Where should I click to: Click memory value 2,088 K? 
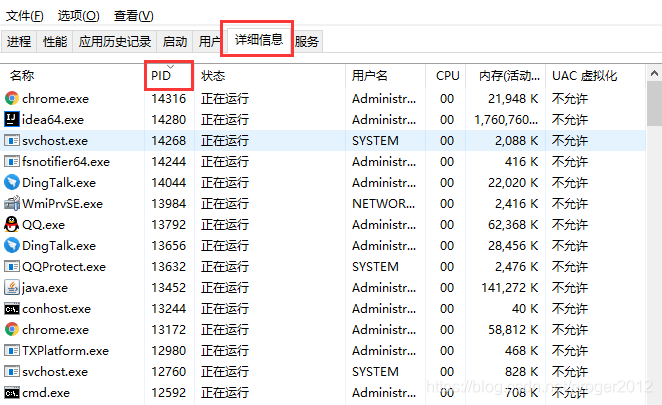(x=516, y=141)
